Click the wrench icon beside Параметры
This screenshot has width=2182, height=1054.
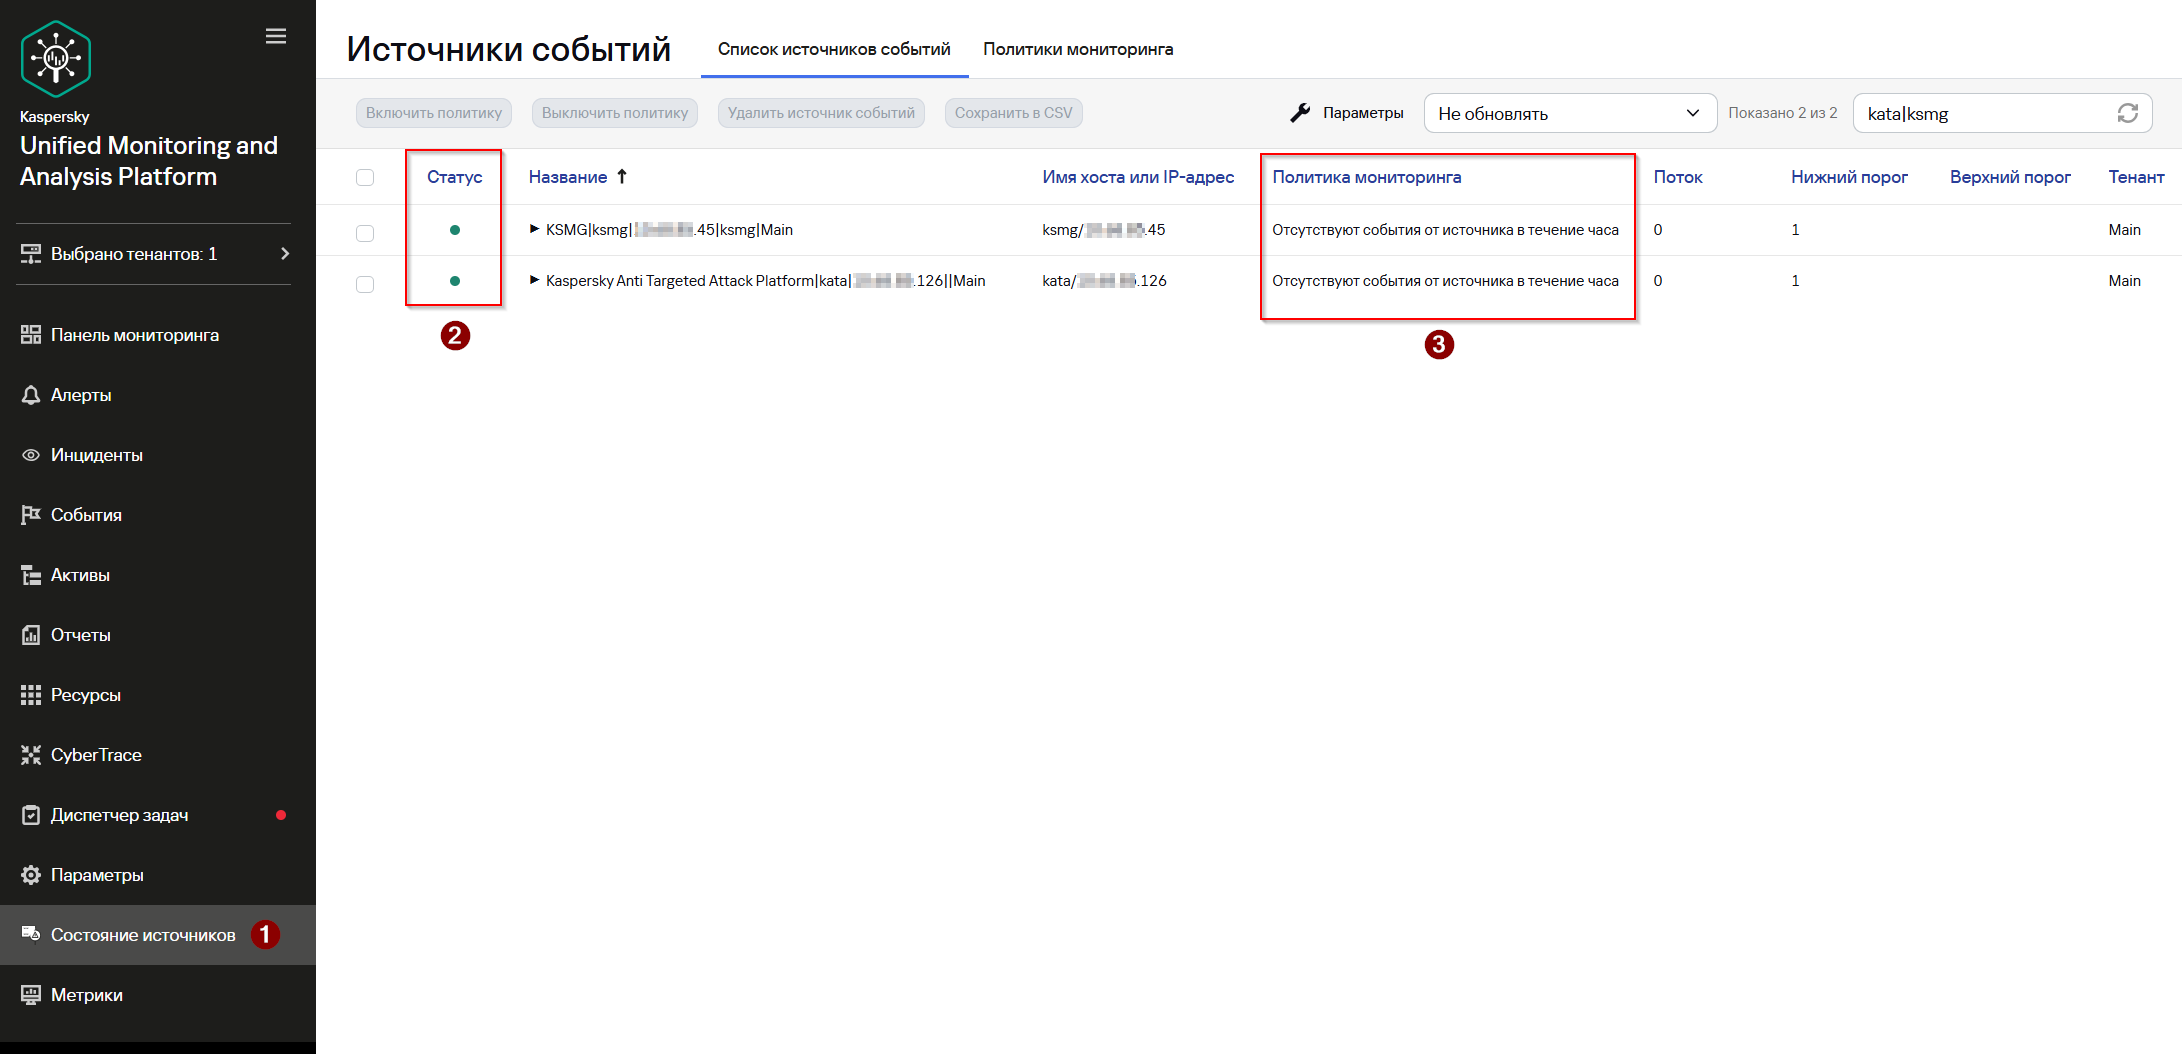[1300, 113]
